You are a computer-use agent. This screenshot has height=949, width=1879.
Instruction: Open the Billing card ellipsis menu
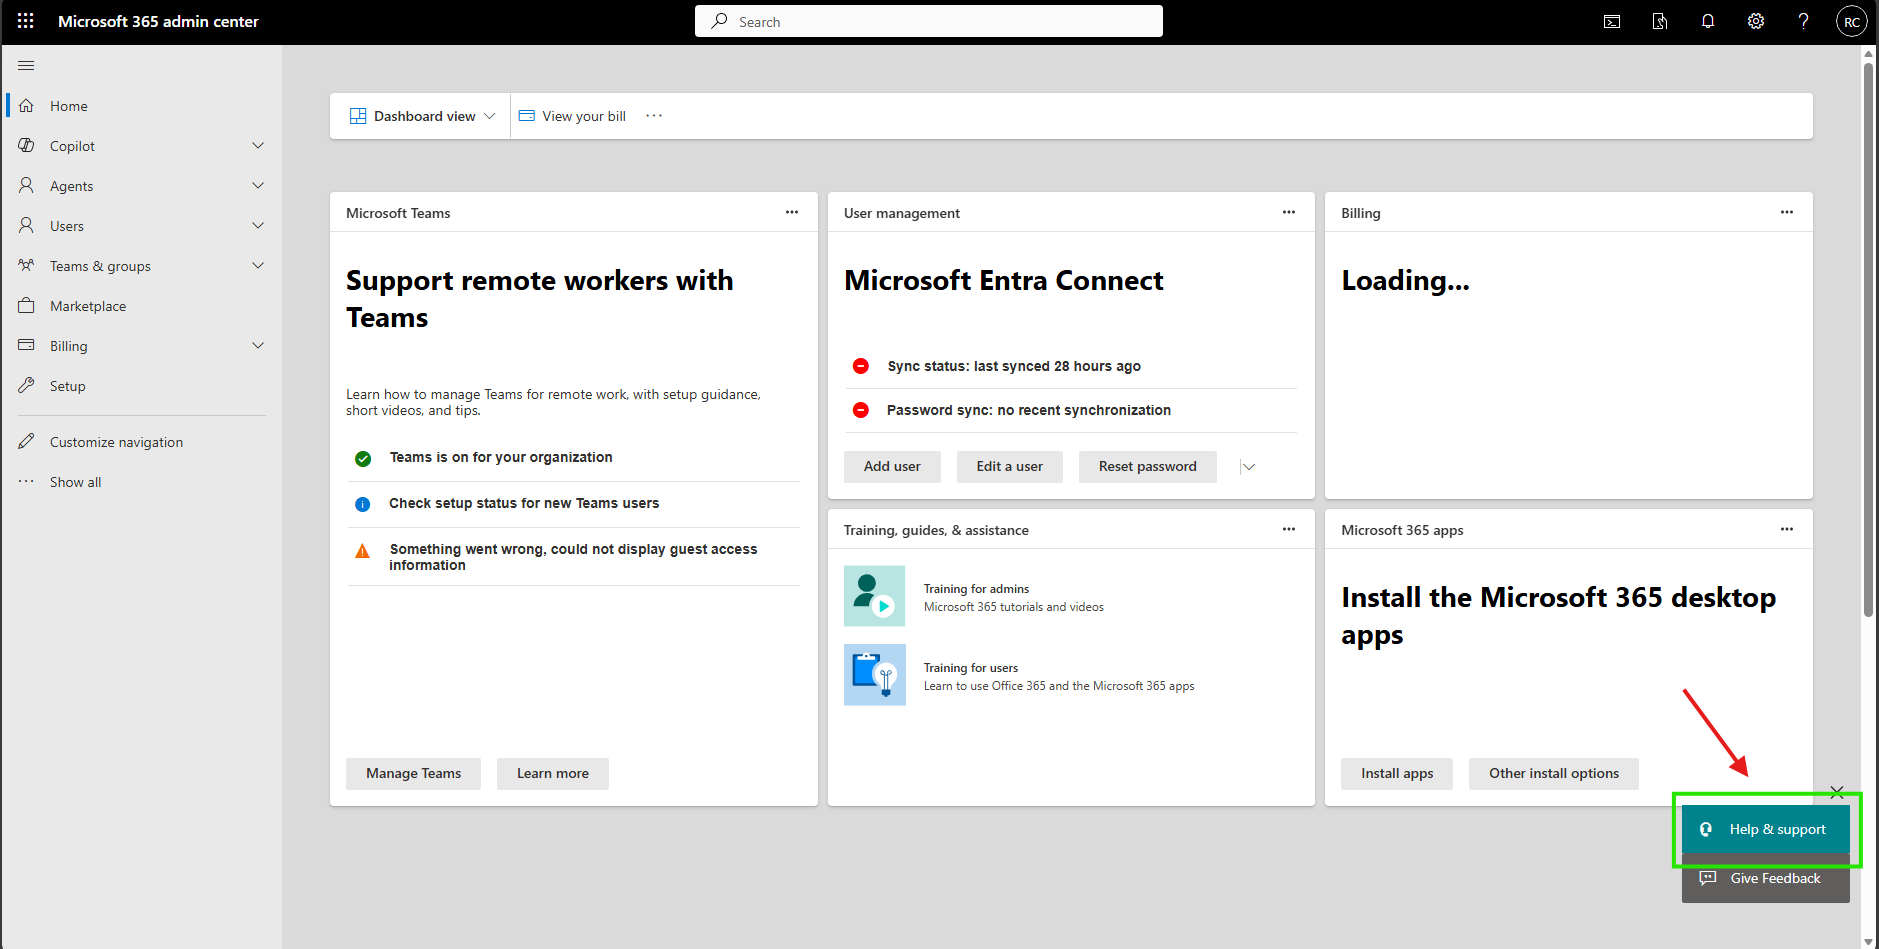tap(1787, 212)
